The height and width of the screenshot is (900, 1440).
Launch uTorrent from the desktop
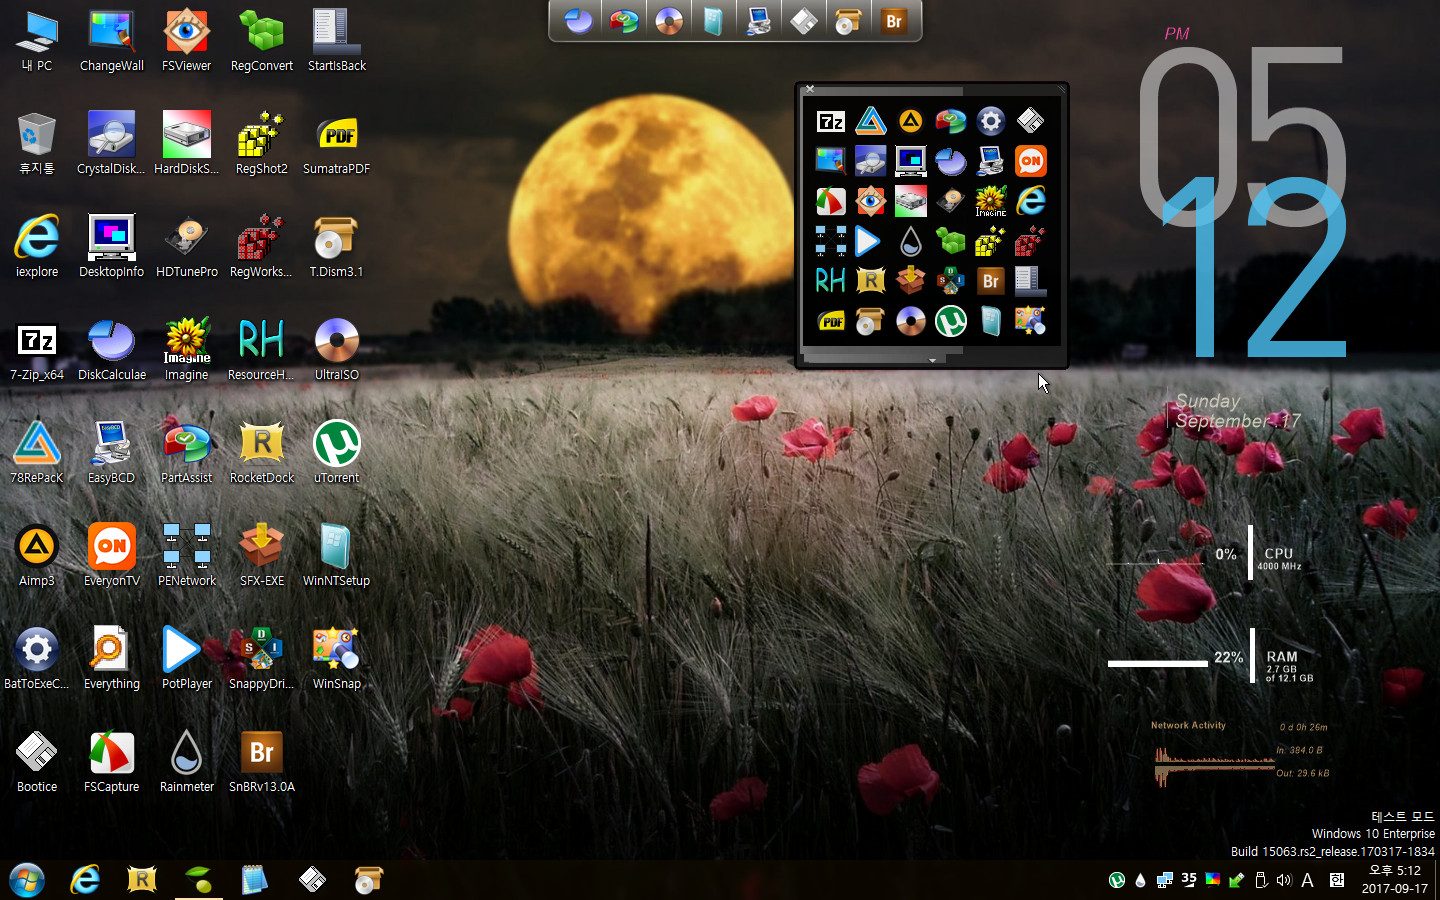click(337, 453)
